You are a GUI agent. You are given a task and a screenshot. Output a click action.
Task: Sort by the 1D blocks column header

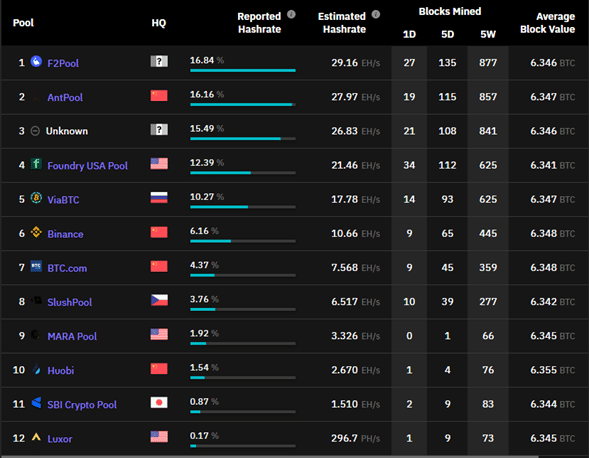409,35
